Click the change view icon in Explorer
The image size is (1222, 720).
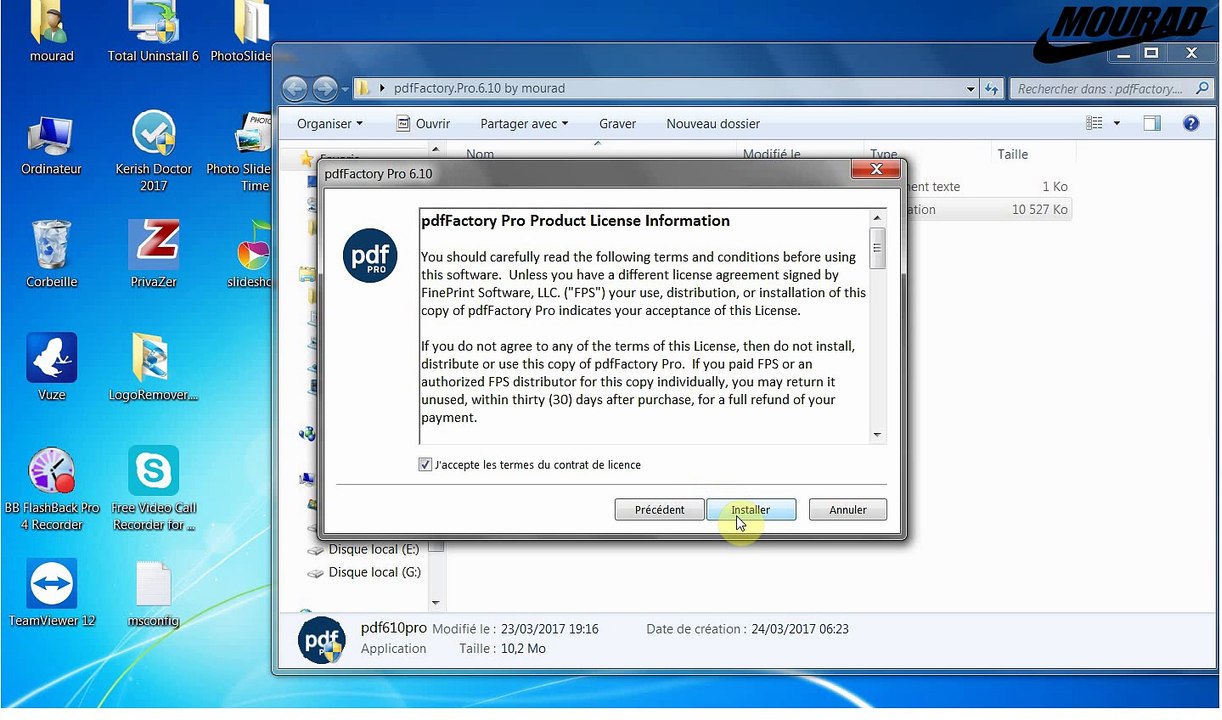(x=1094, y=123)
